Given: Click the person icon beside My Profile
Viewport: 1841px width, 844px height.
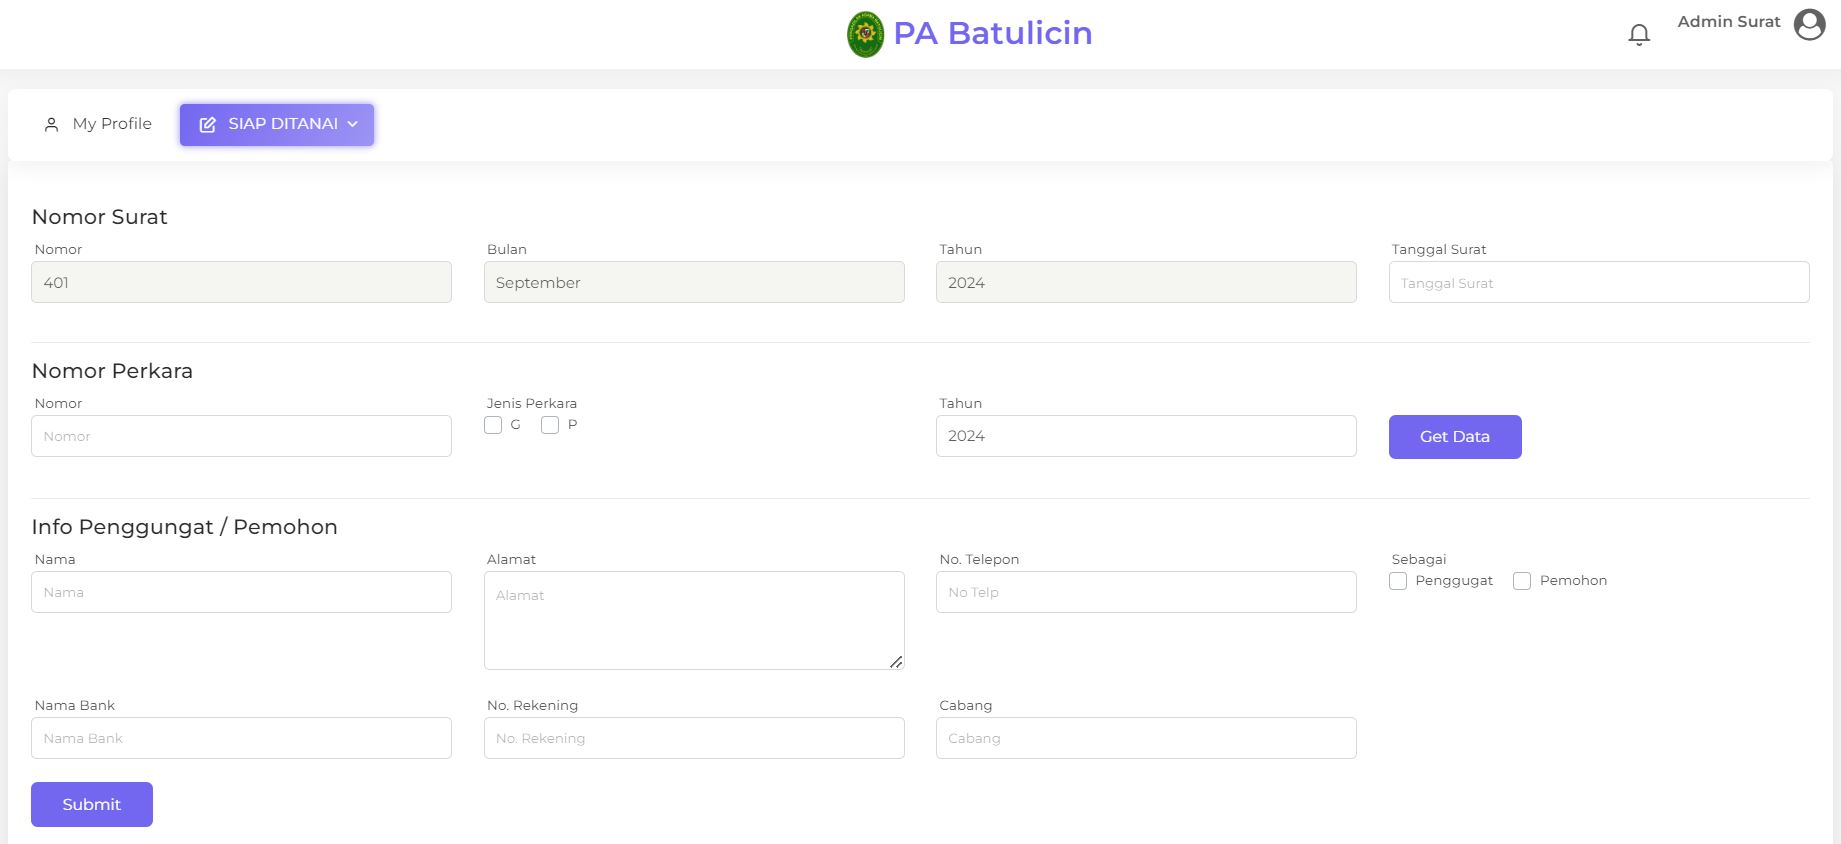Looking at the screenshot, I should tap(52, 125).
